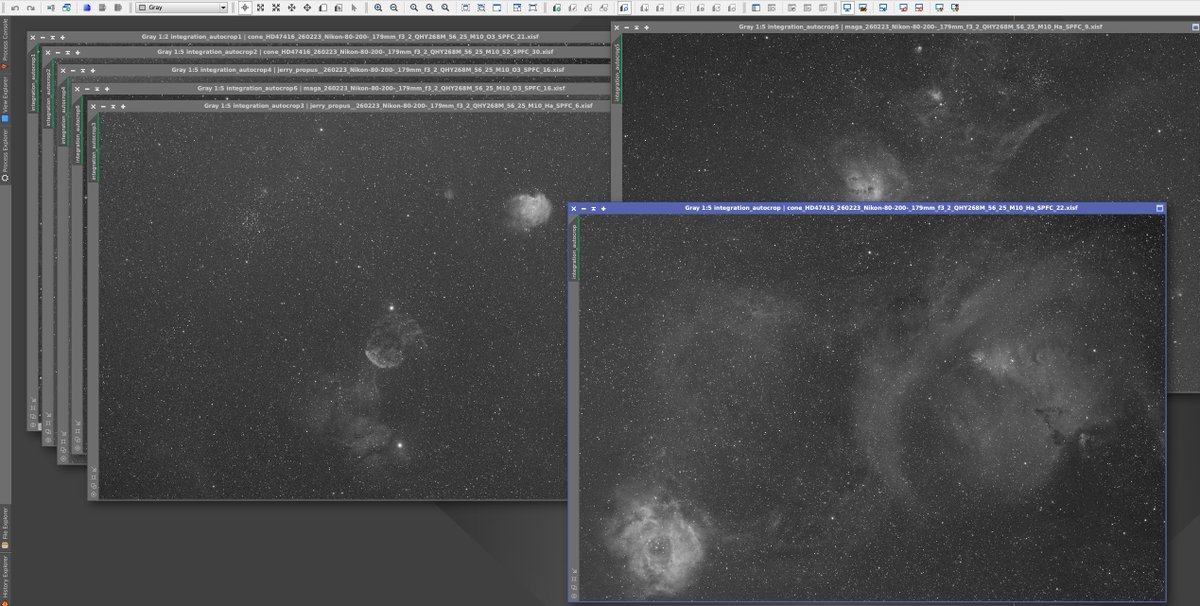Select the integration_autocrop view tab in front window
Image resolution: width=1200 pixels, height=606 pixels.
(574, 250)
